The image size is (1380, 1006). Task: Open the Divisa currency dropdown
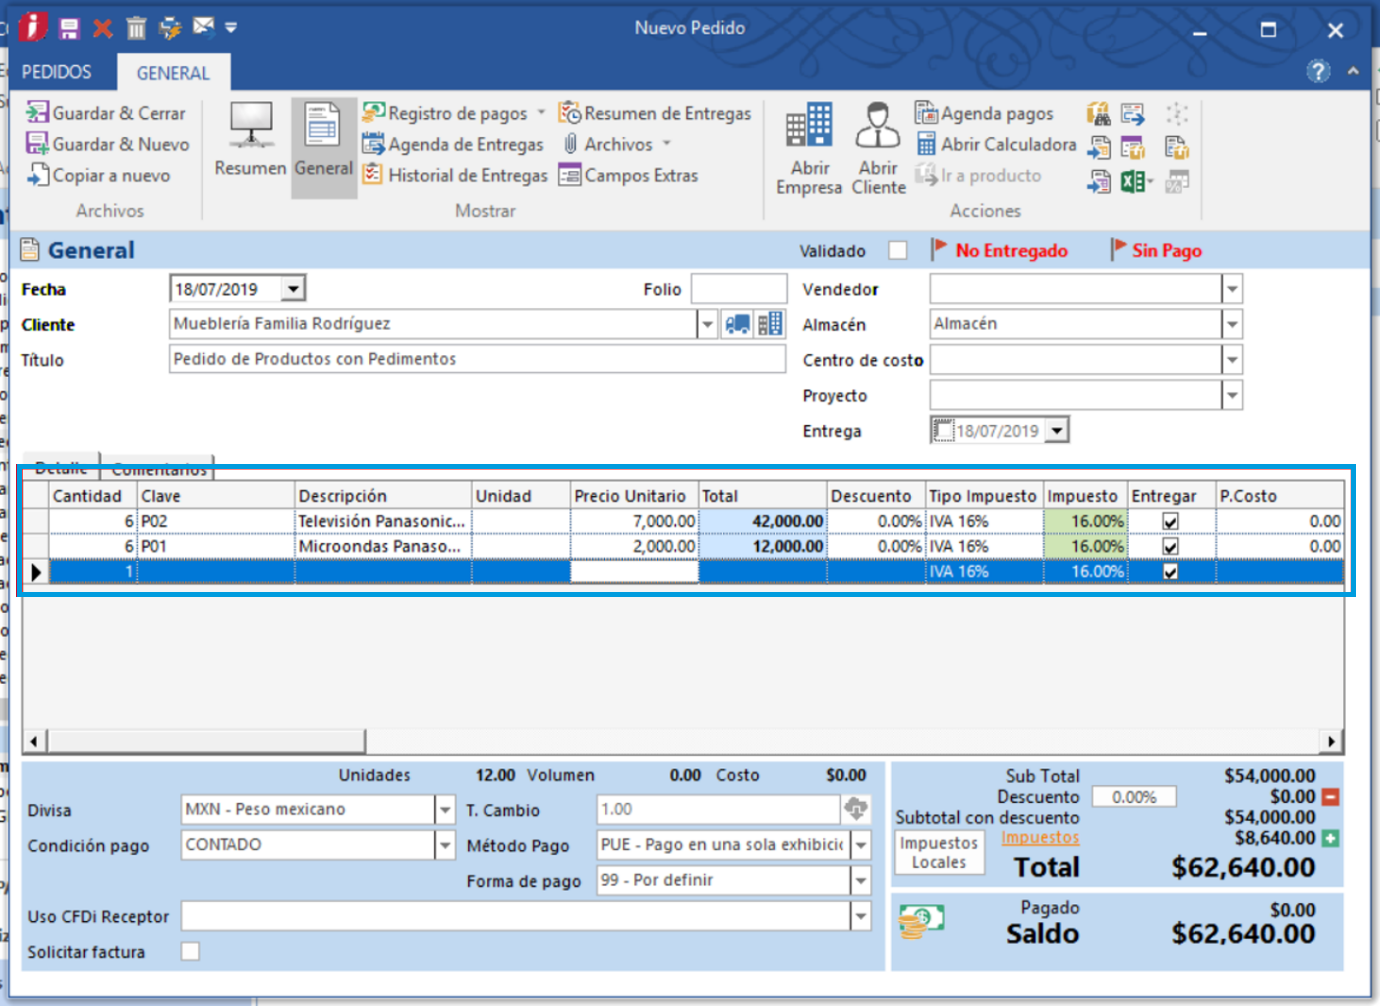(445, 810)
